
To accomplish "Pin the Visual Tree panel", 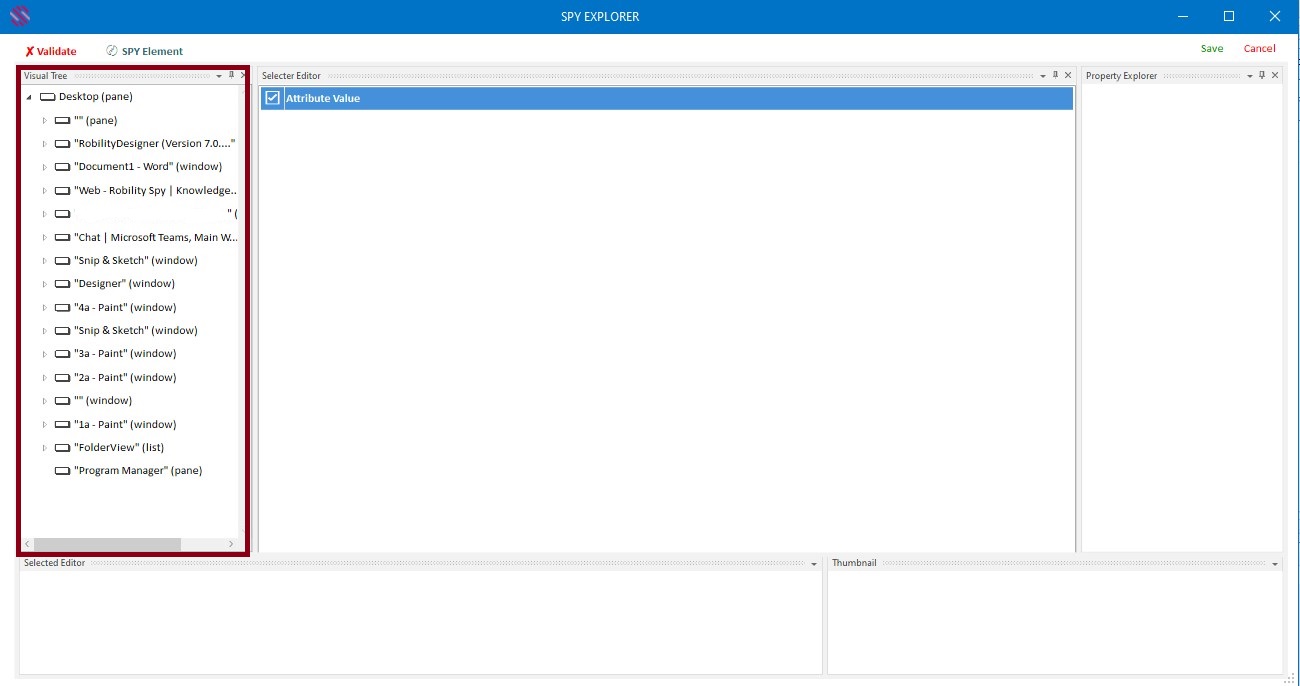I will (231, 75).
